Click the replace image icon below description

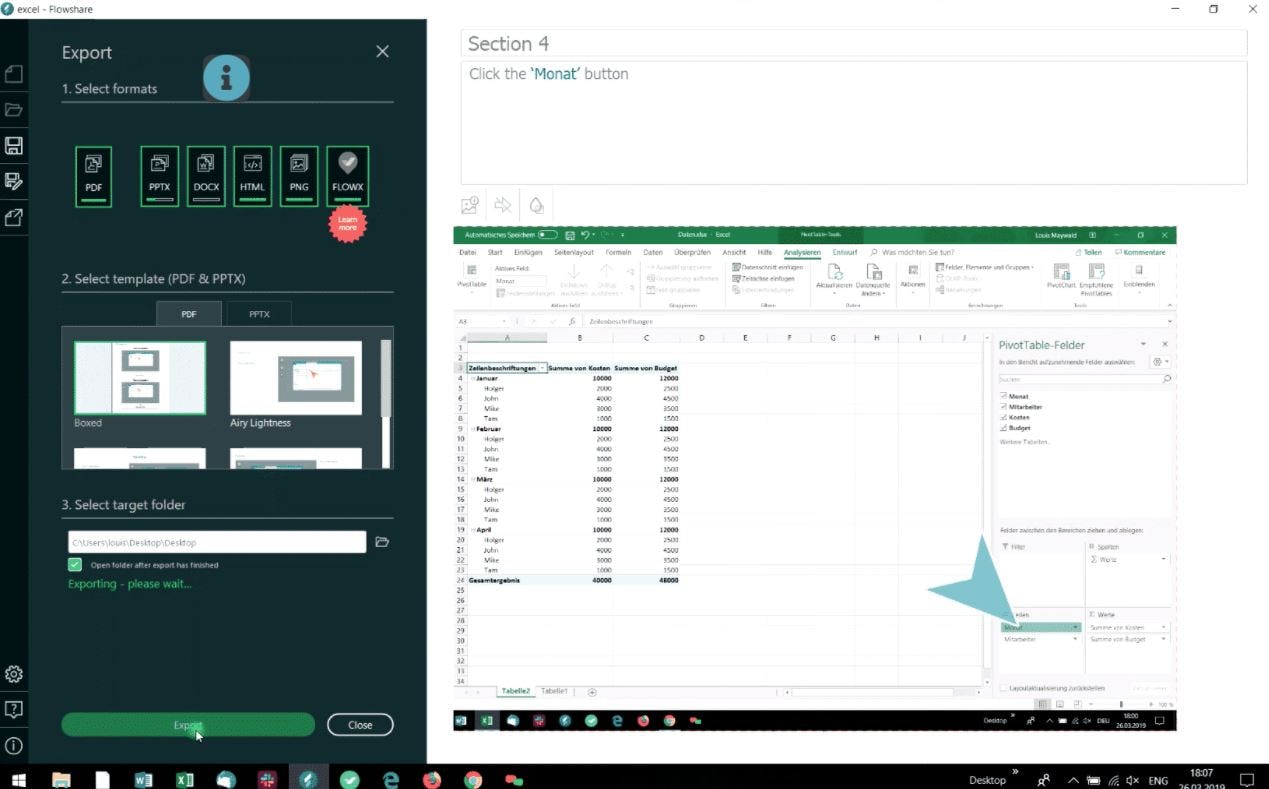(470, 205)
